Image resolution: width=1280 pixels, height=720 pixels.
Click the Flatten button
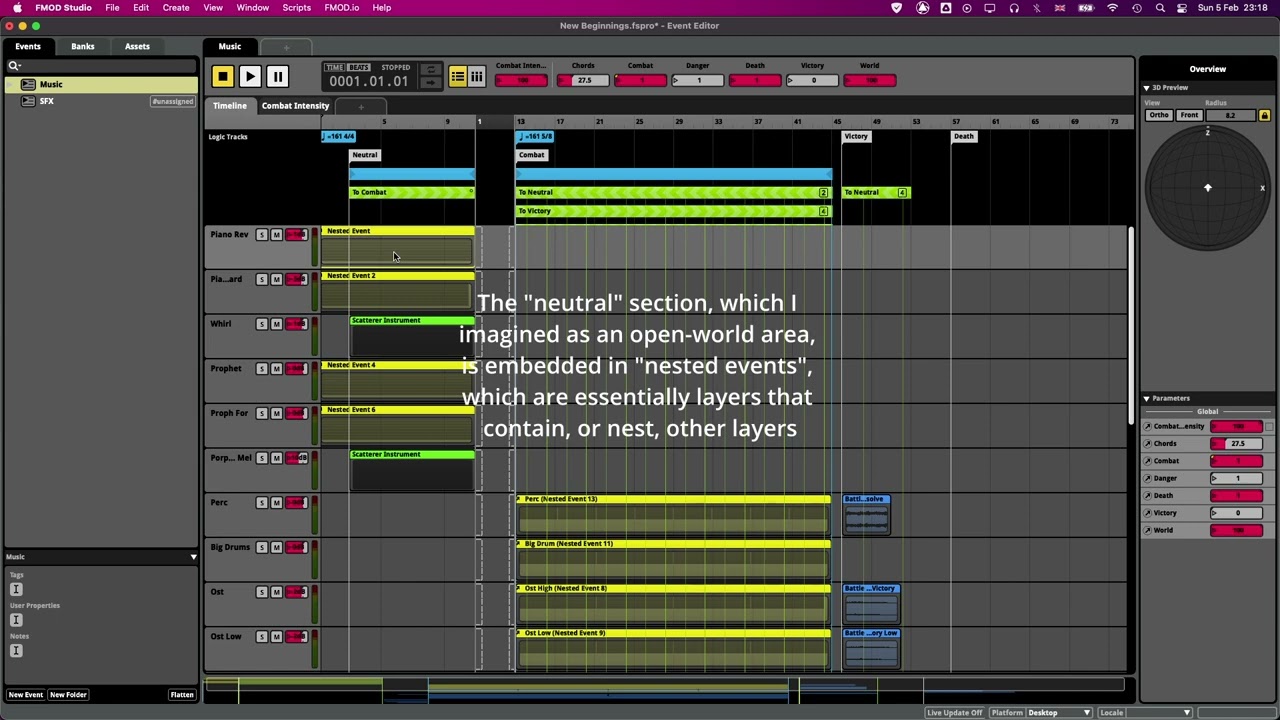pos(182,695)
